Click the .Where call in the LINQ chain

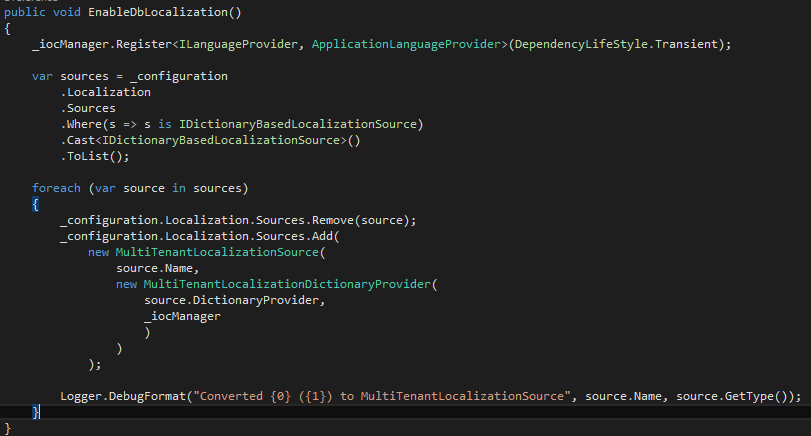[81, 124]
